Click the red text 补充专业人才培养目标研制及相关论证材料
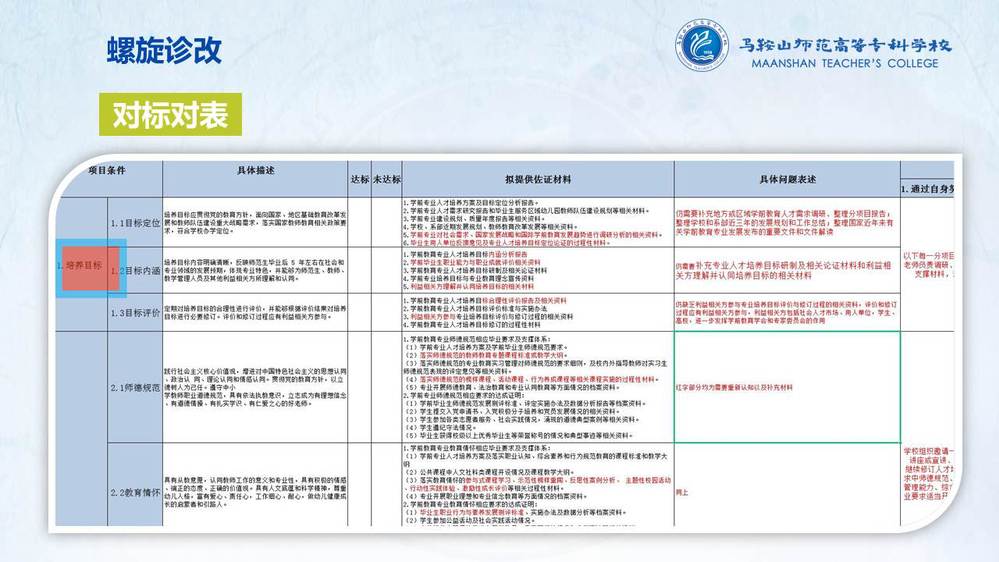The width and height of the screenshot is (999, 562). (x=784, y=271)
